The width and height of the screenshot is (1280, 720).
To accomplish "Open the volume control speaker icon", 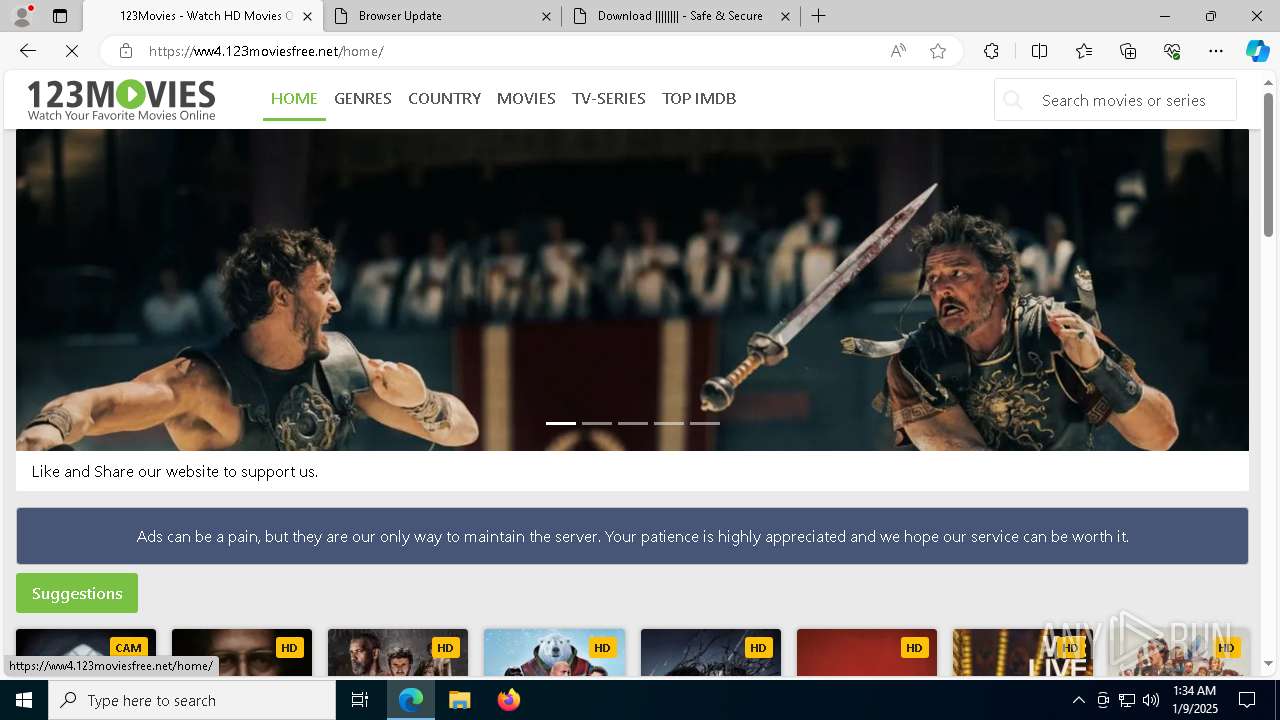I will point(1151,700).
